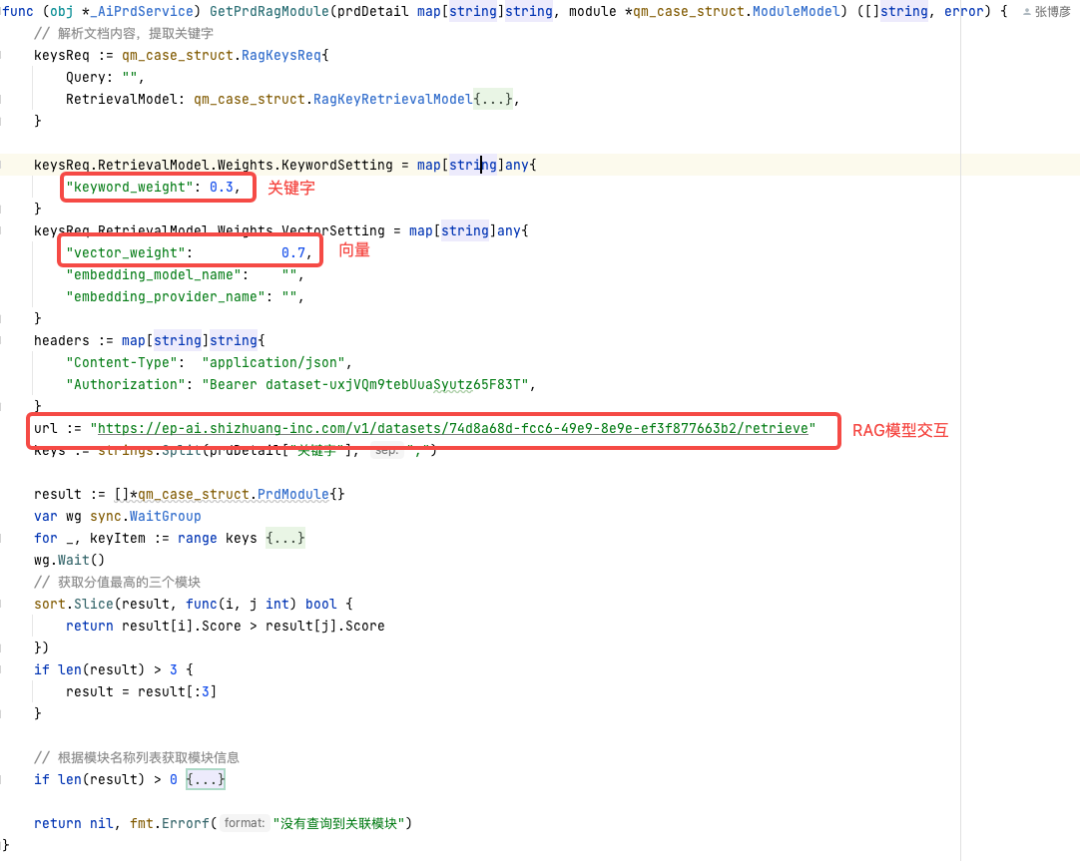This screenshot has height=861, width=1080.
Task: Click the wg.Wait() call
Action: click(70, 560)
